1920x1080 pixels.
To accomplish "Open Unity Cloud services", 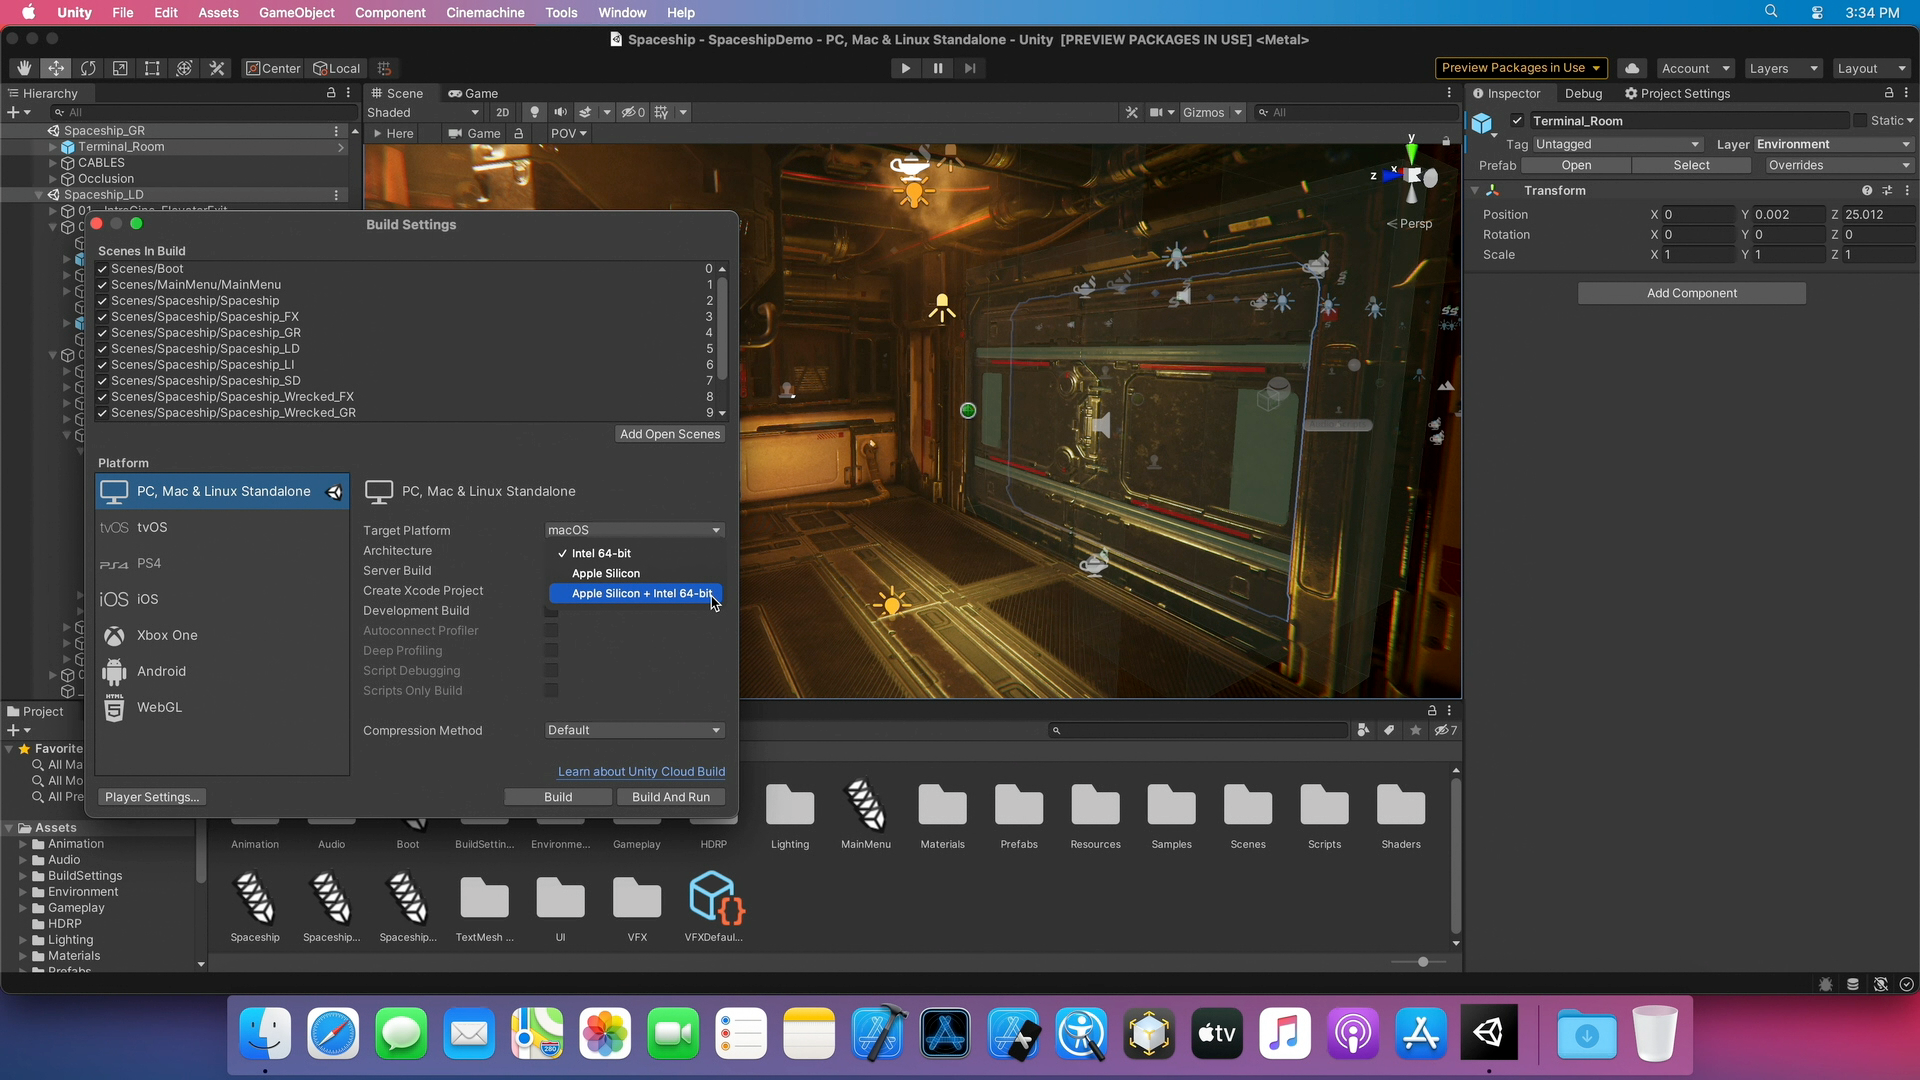I will [1632, 68].
